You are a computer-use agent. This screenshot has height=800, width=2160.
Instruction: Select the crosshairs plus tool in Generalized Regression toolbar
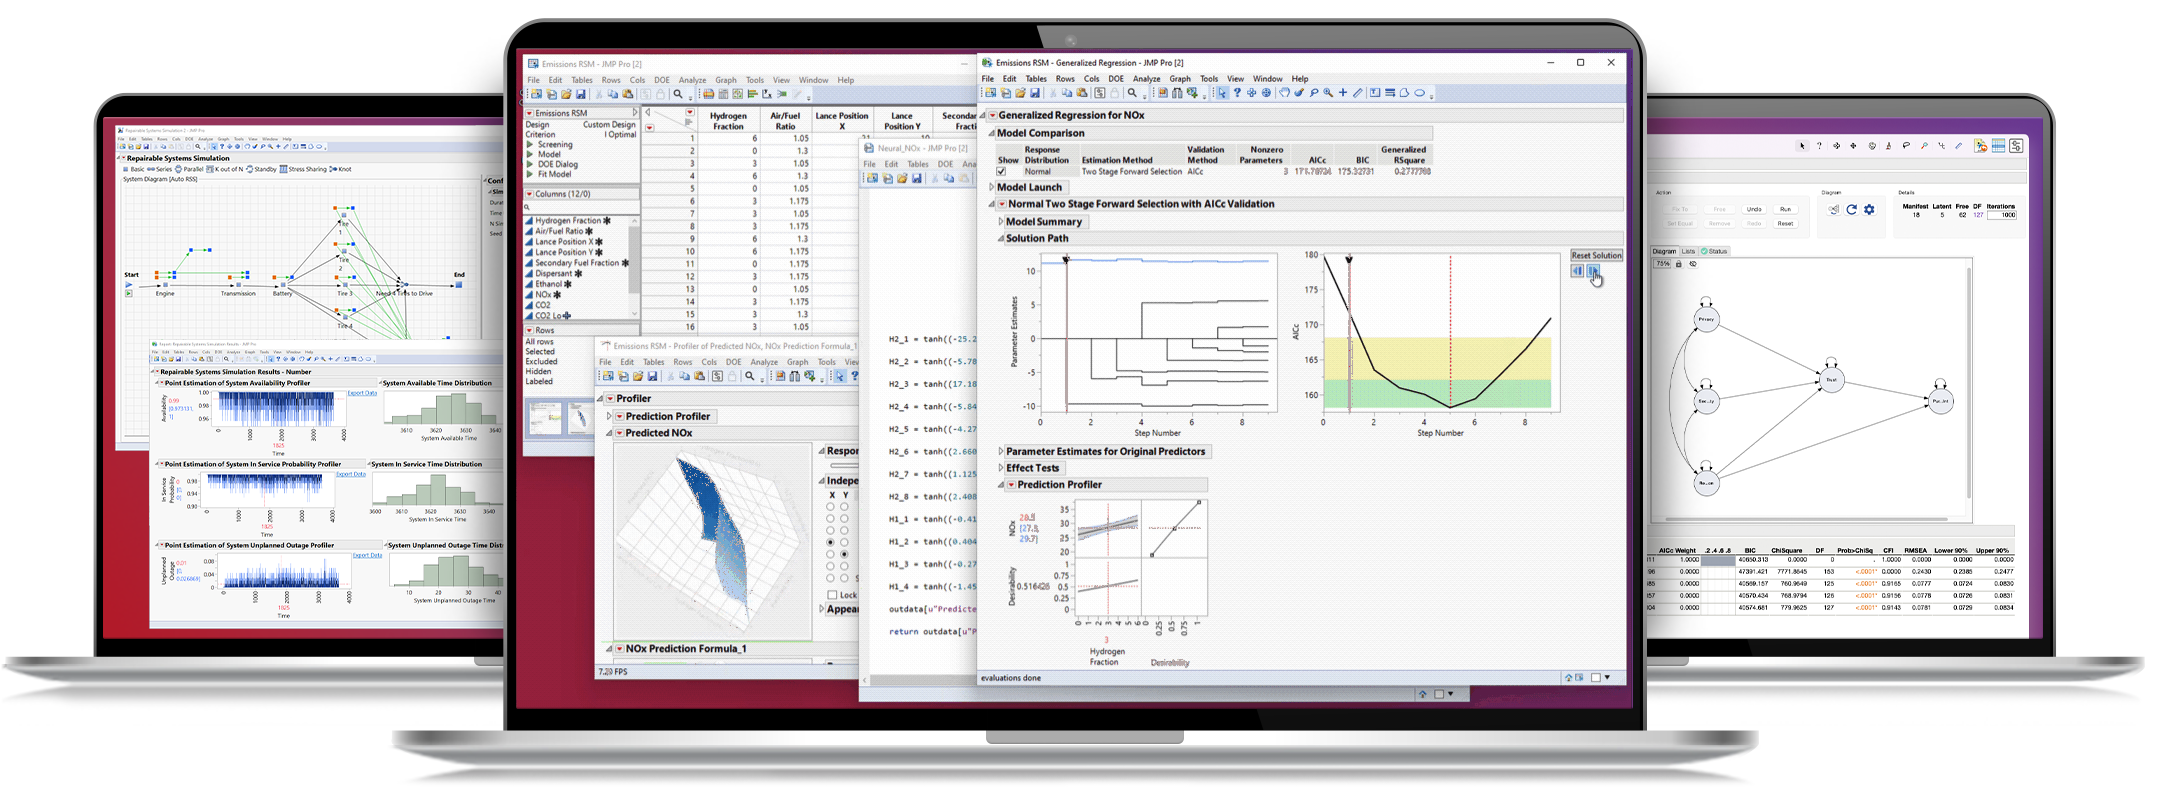tap(1343, 93)
